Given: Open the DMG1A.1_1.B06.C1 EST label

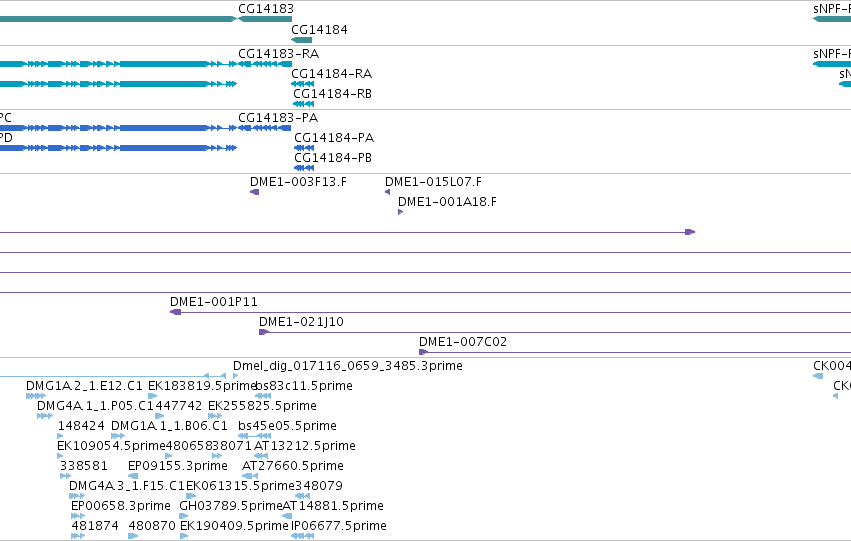Looking at the screenshot, I should pyautogui.click(x=169, y=426).
